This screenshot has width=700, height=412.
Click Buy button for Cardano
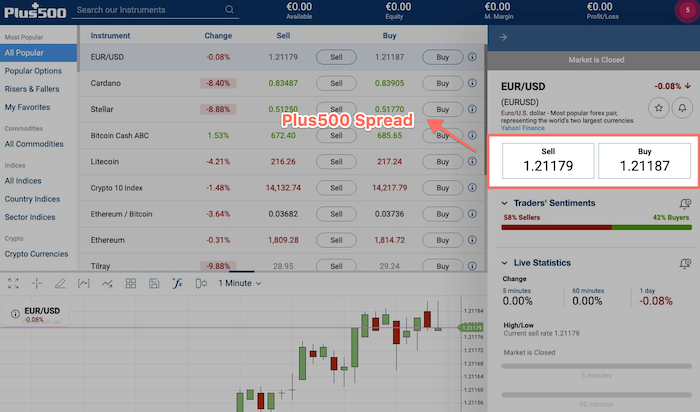click(442, 83)
